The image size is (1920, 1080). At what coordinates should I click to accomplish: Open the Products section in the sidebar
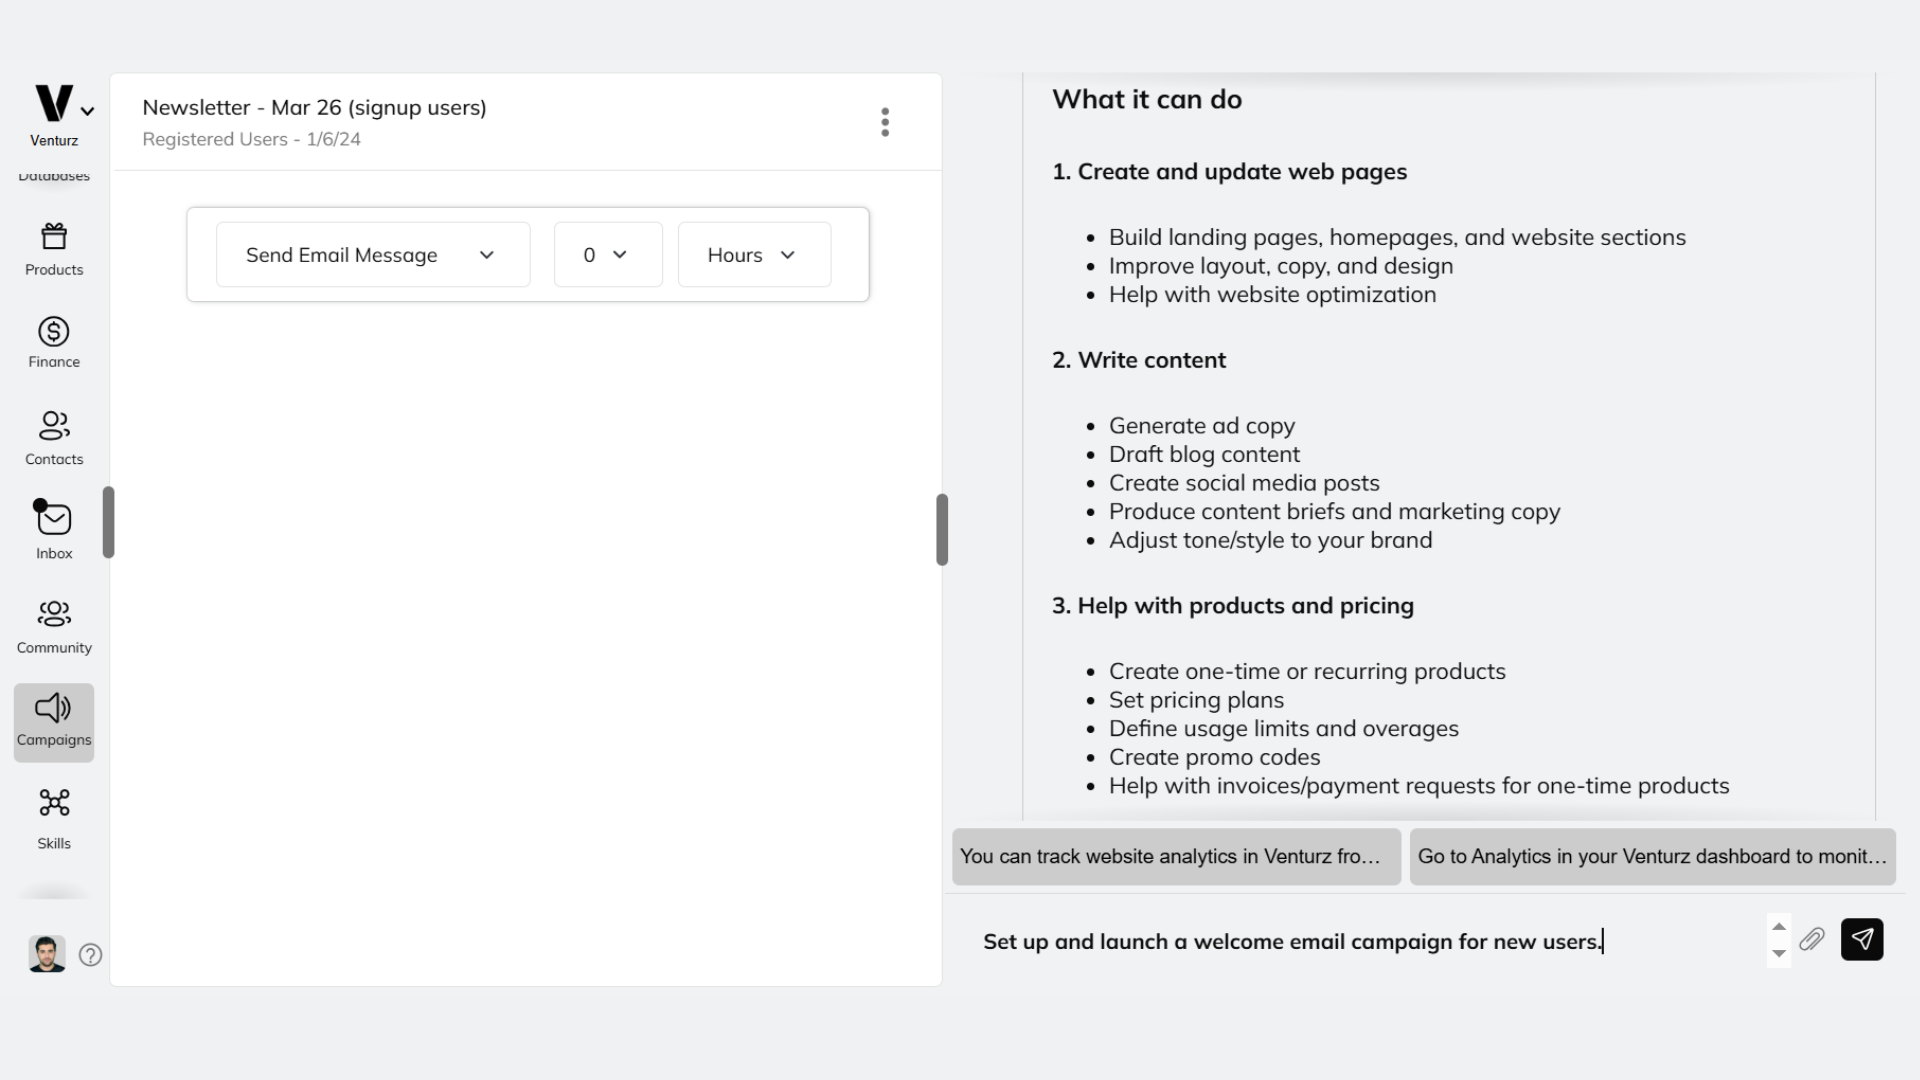tap(53, 249)
